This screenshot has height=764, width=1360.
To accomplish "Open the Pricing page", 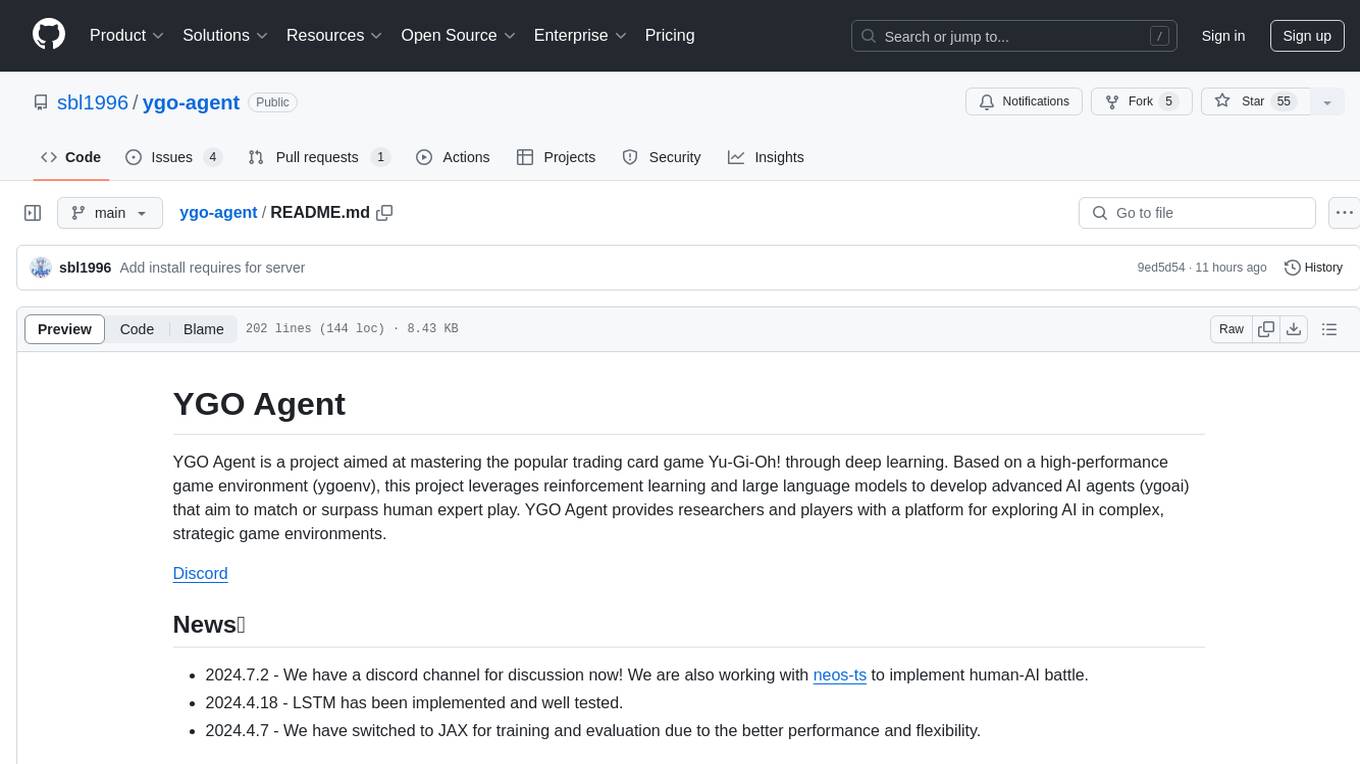I will click(670, 35).
